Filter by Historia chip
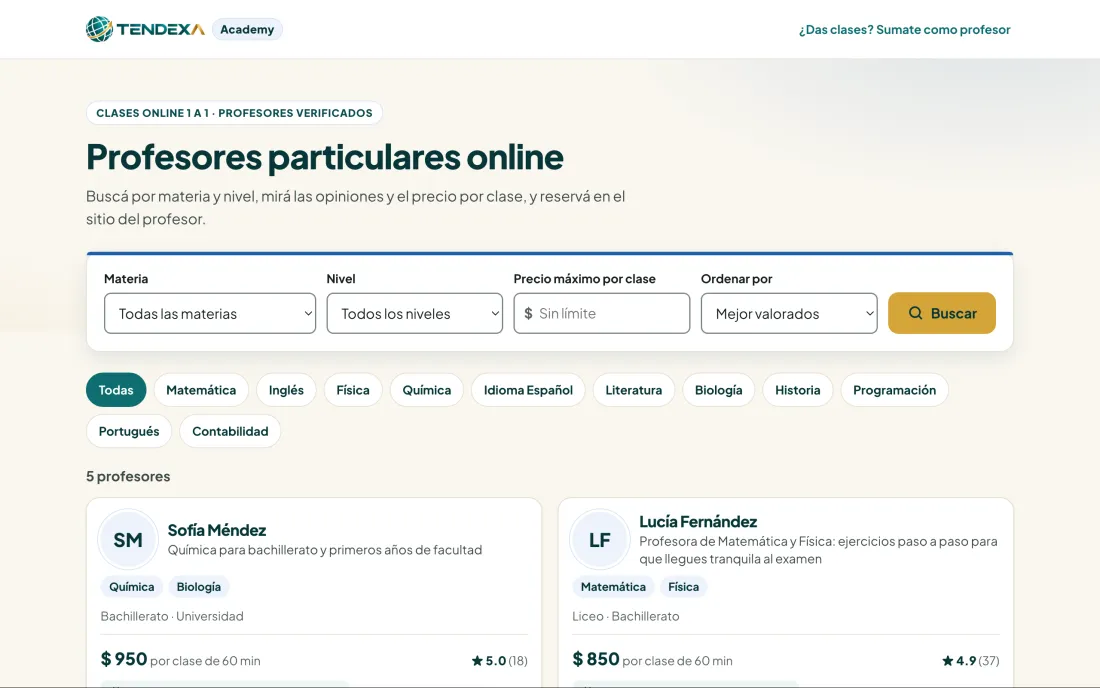The width and height of the screenshot is (1100, 688). (798, 390)
